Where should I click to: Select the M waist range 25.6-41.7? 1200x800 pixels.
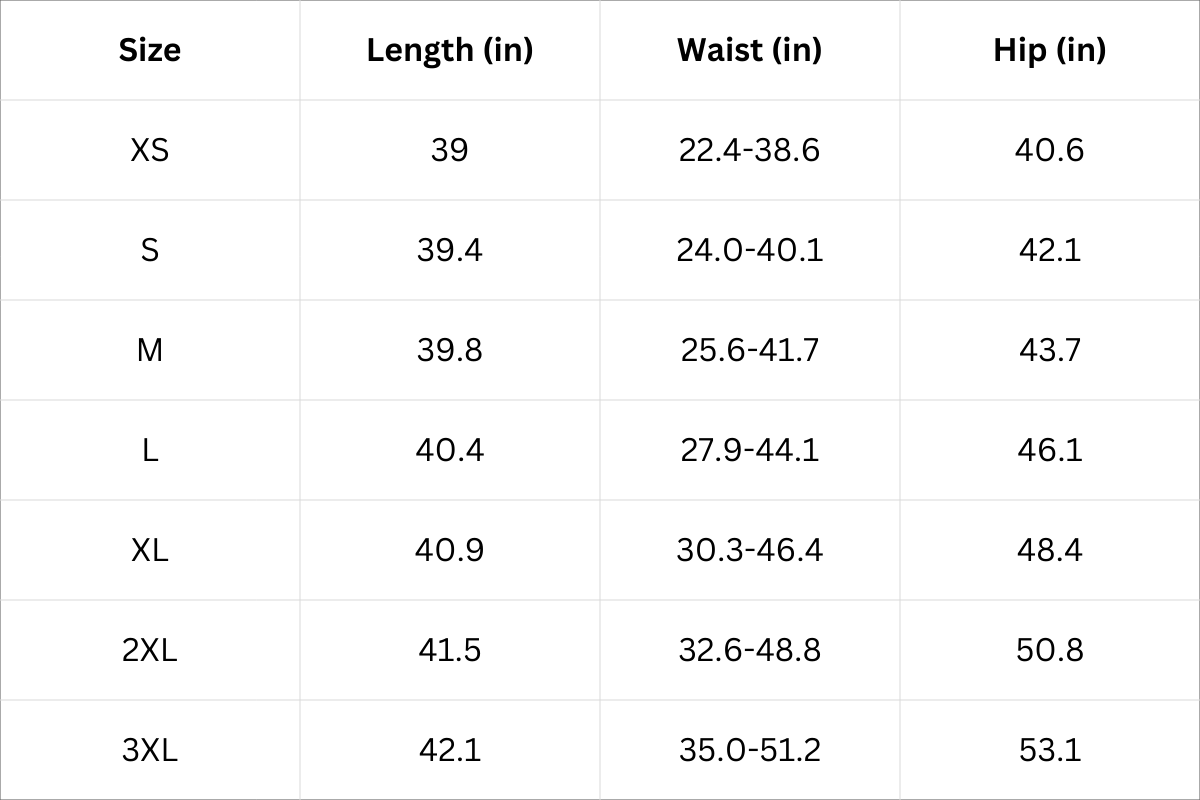click(x=749, y=350)
